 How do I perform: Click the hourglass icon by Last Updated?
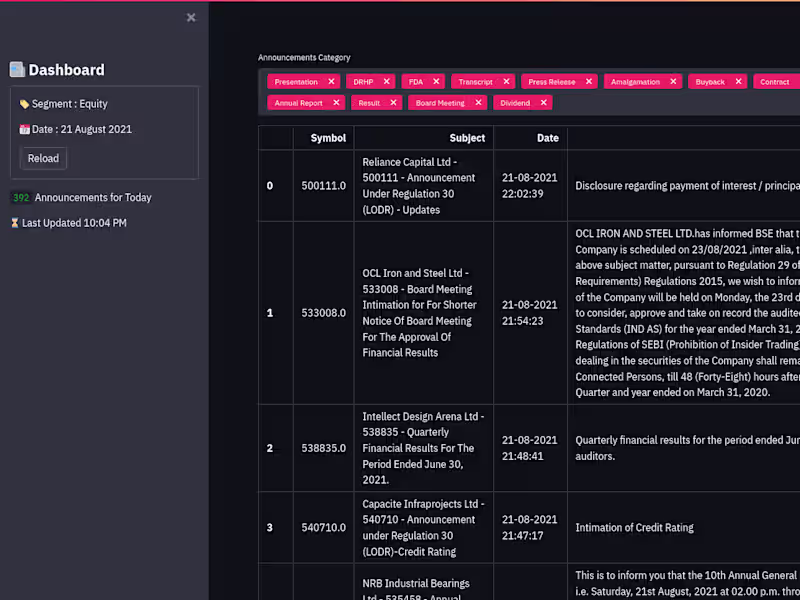(x=15, y=223)
